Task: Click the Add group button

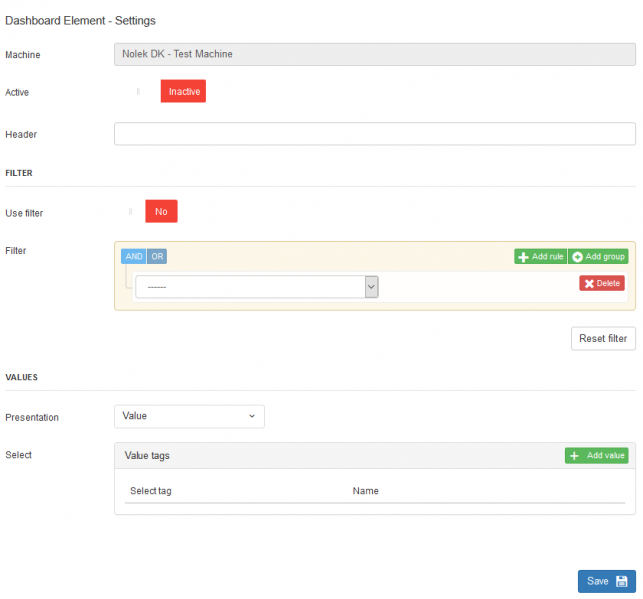Action: (x=598, y=257)
